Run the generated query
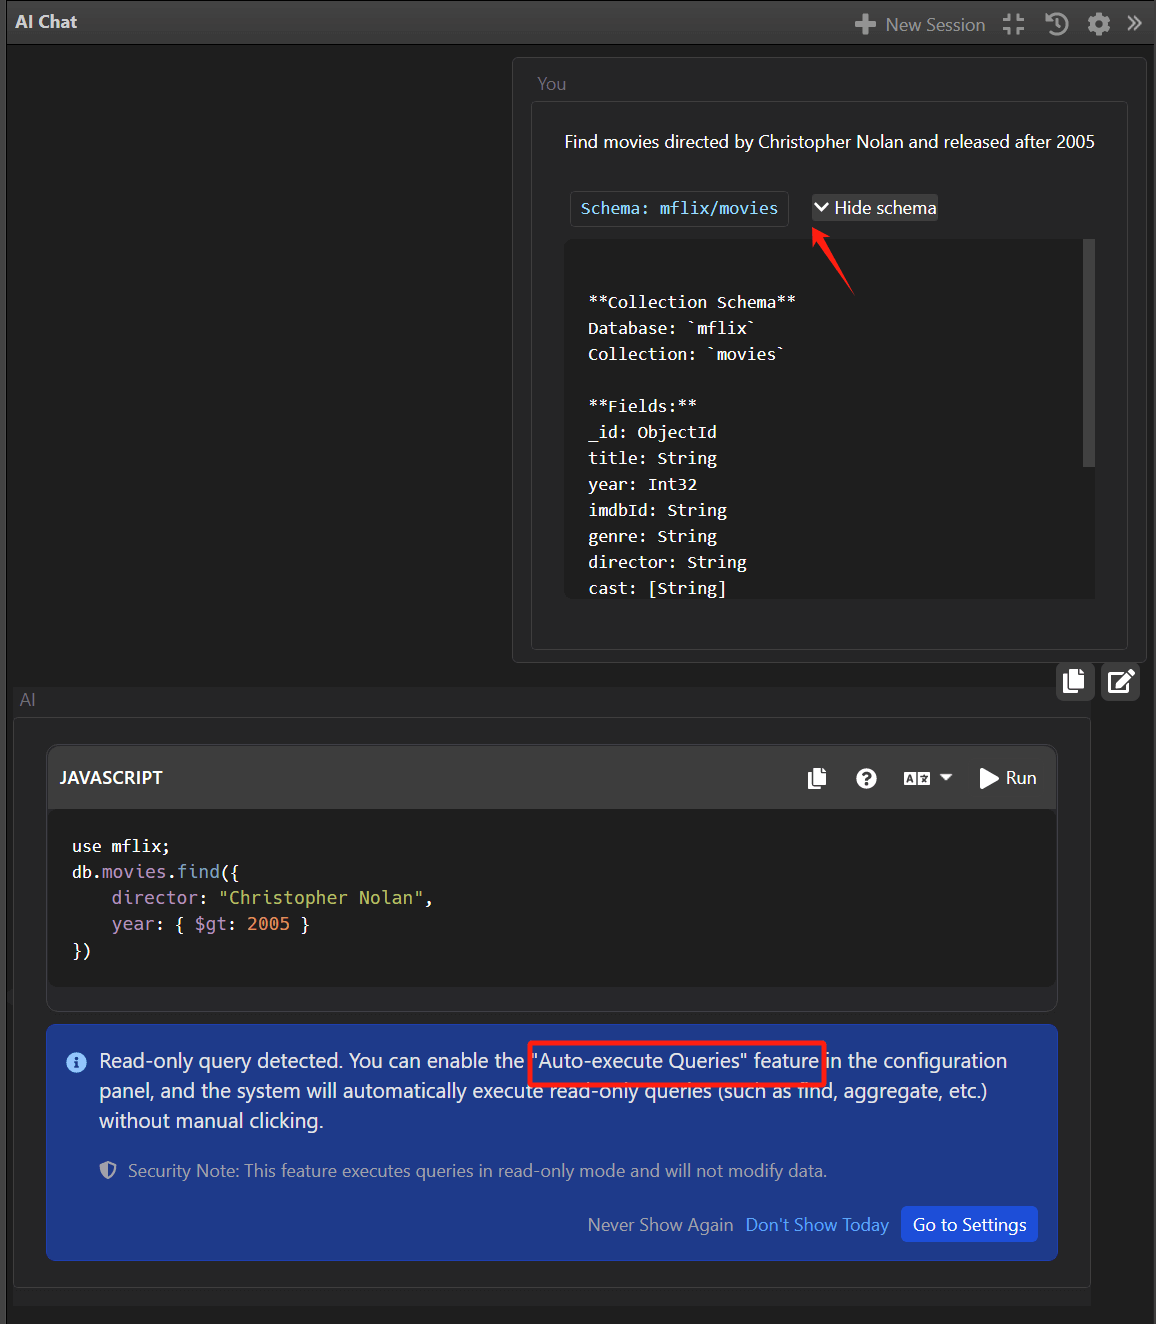 pyautogui.click(x=1008, y=778)
